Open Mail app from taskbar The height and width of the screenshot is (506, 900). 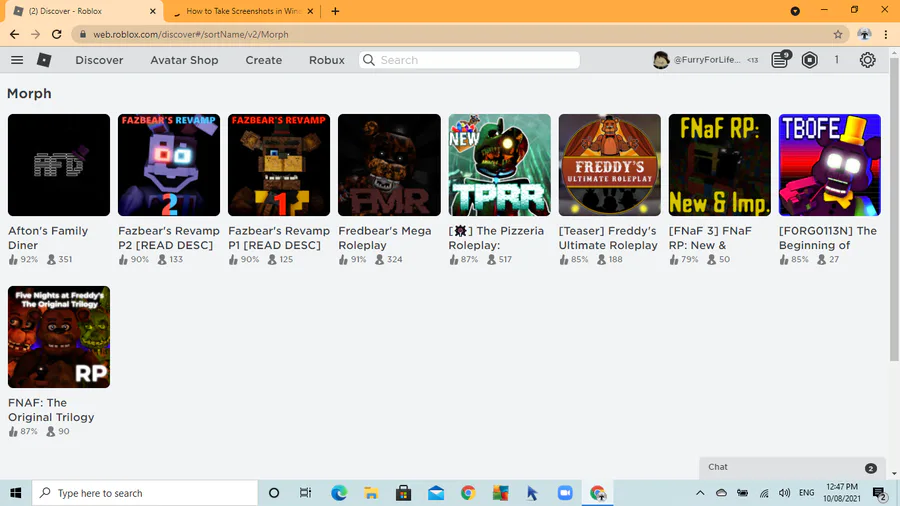click(436, 493)
